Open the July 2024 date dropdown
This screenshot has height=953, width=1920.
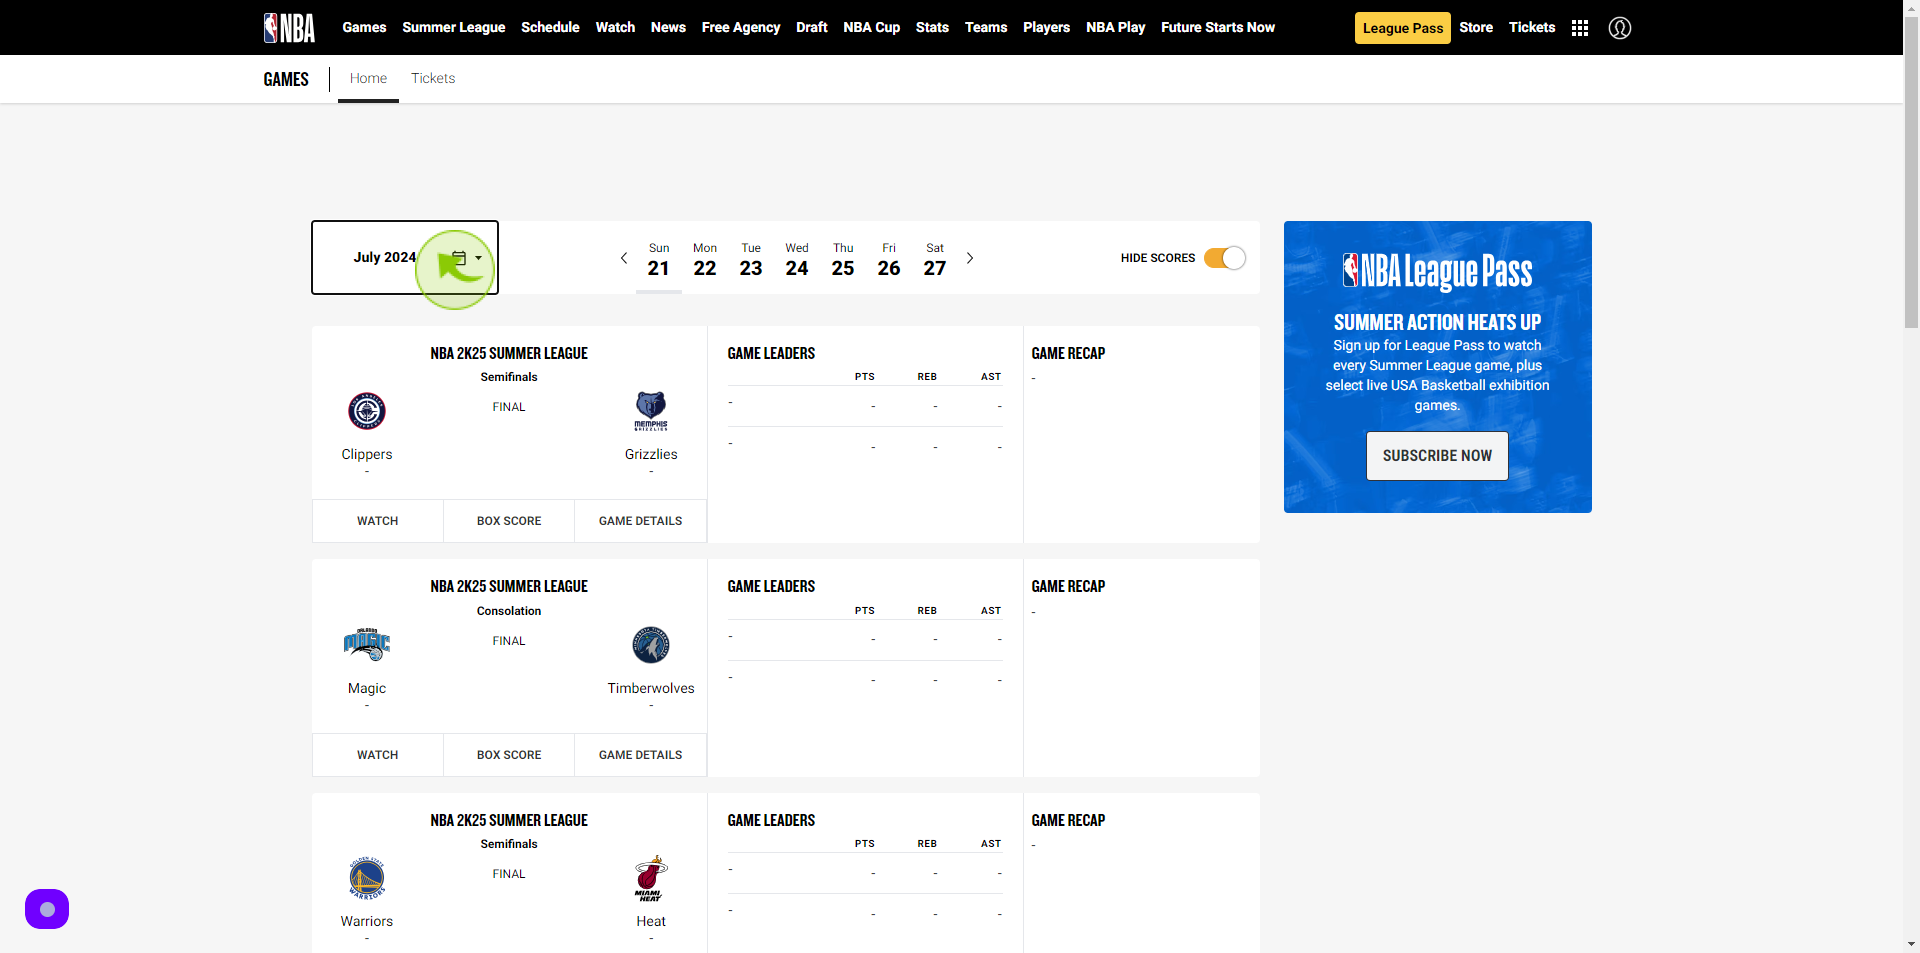(x=405, y=258)
